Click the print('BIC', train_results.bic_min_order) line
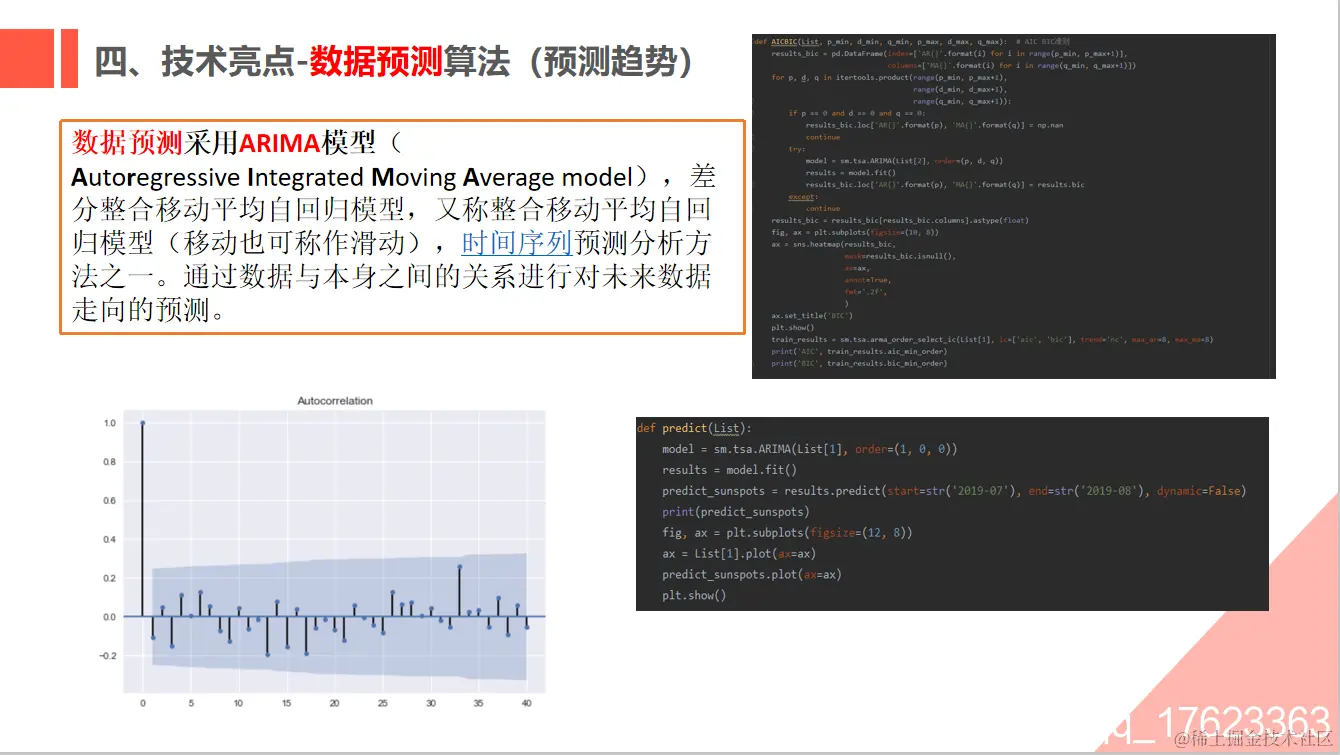Image resolution: width=1340 pixels, height=755 pixels. click(859, 363)
